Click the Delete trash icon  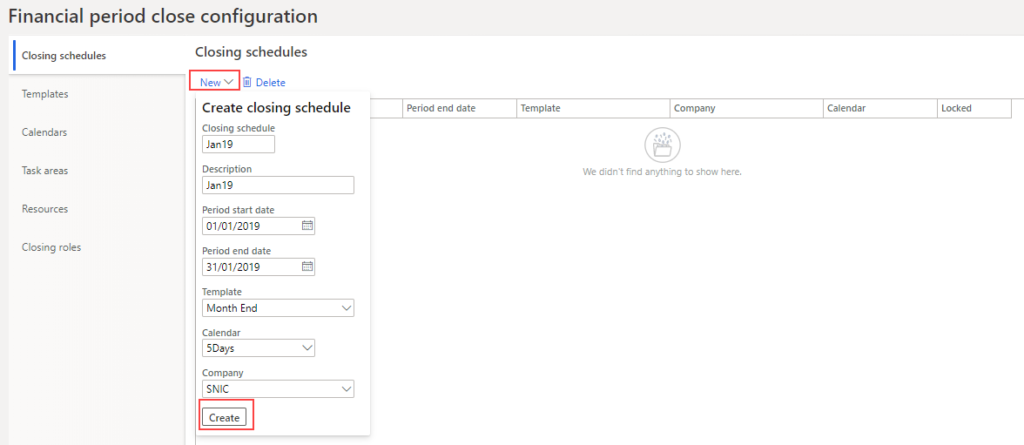pyautogui.click(x=247, y=82)
